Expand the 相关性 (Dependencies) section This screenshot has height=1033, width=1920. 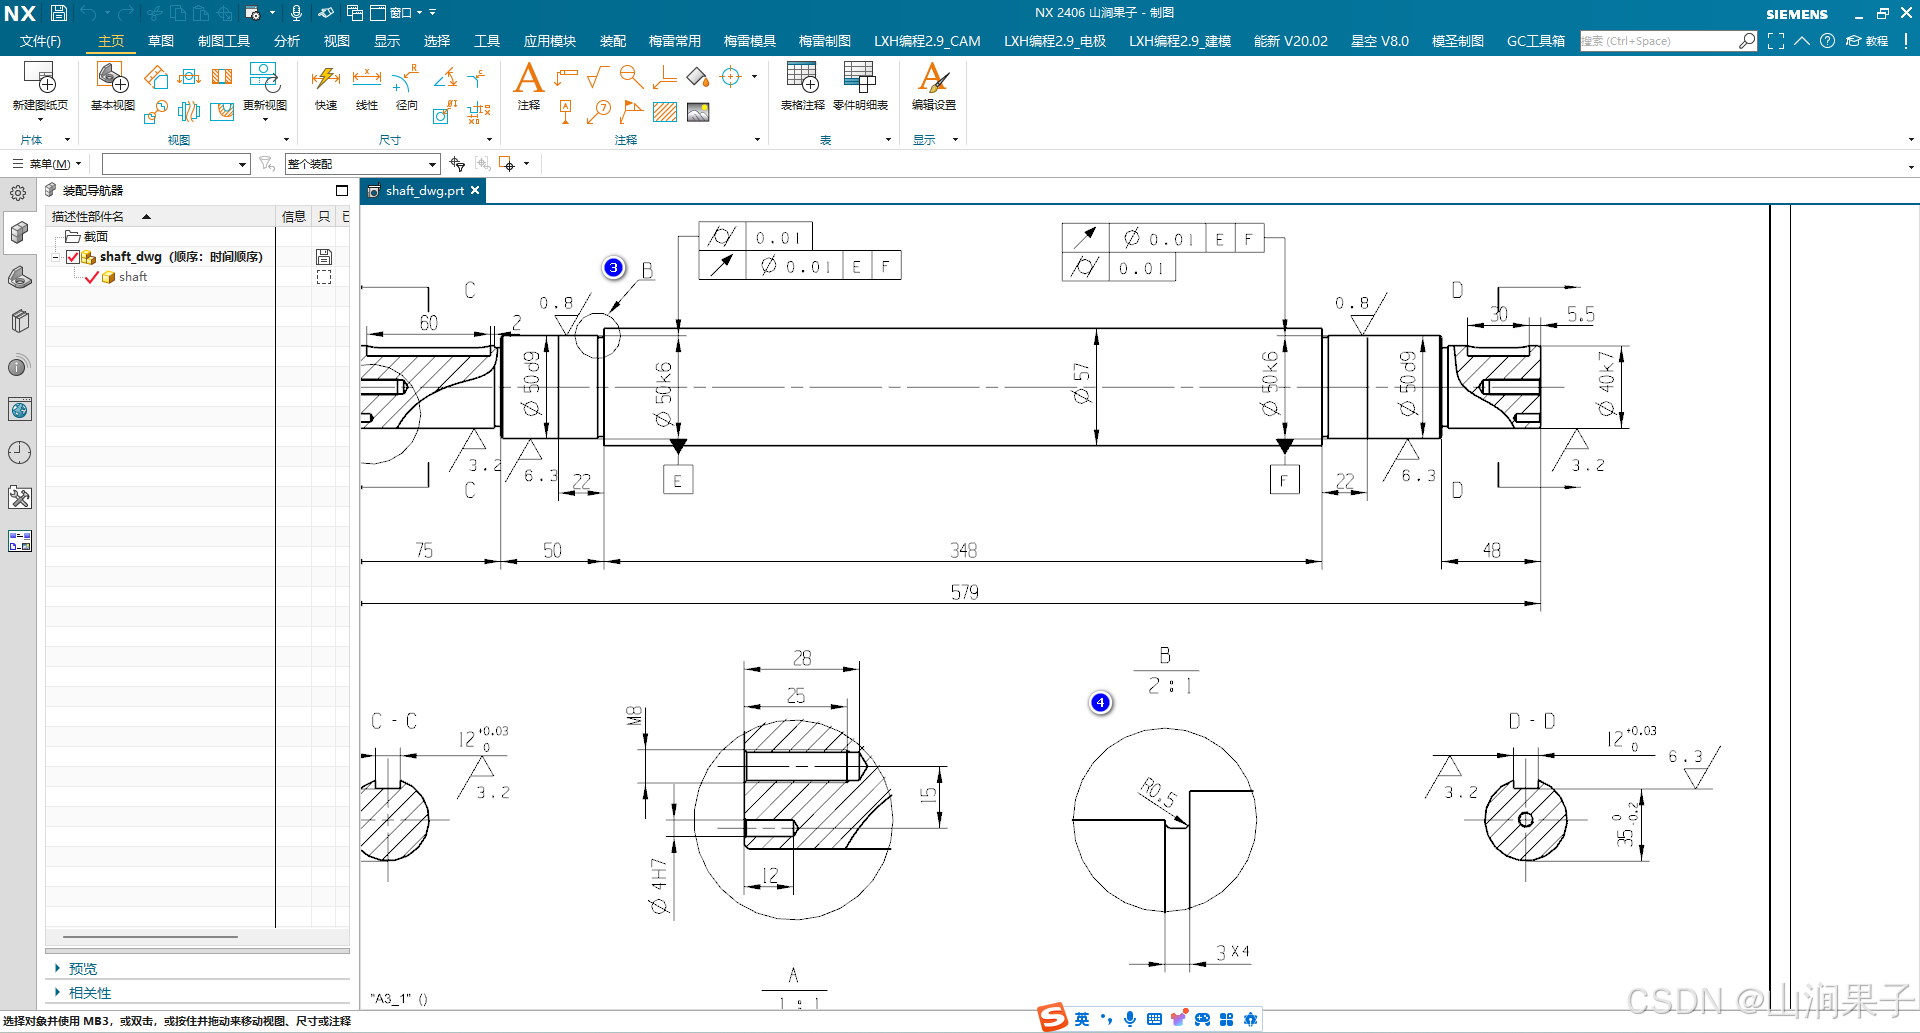pos(58,992)
